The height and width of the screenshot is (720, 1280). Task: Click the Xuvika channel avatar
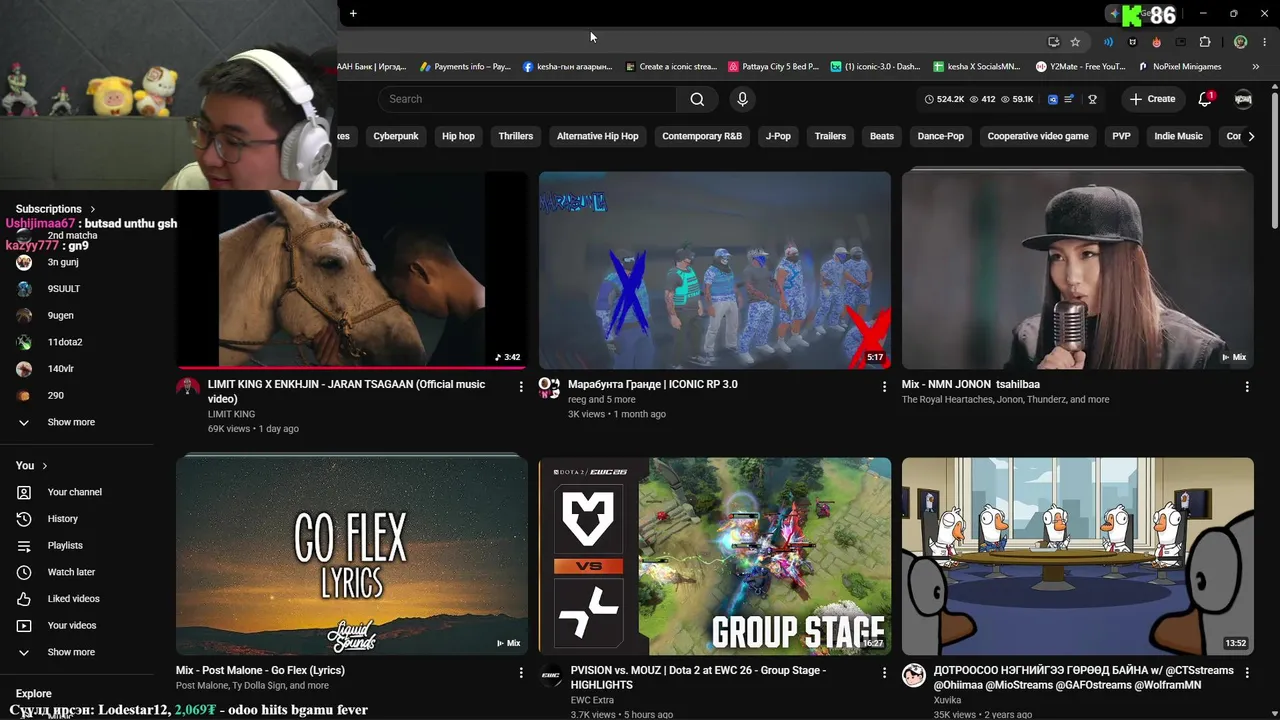click(x=914, y=675)
